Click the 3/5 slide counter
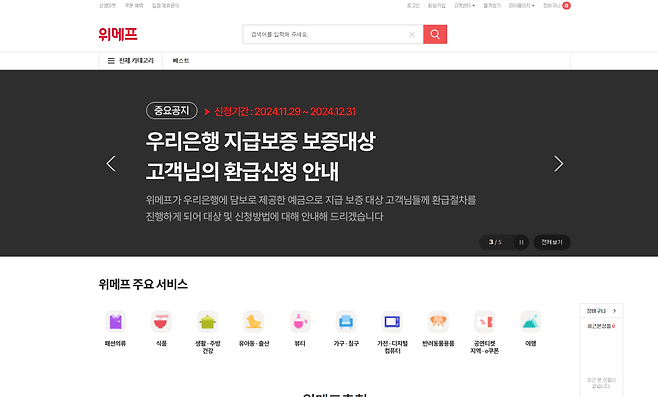 [495, 242]
